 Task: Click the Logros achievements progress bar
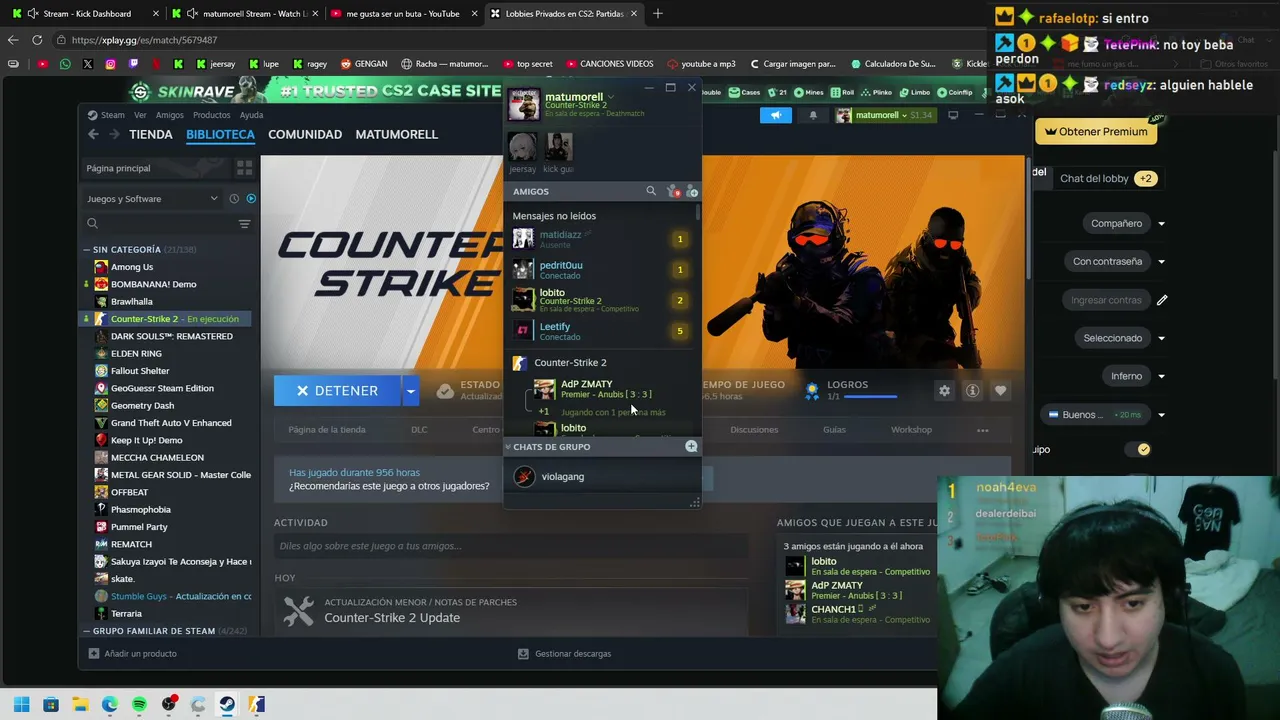pyautogui.click(x=870, y=397)
